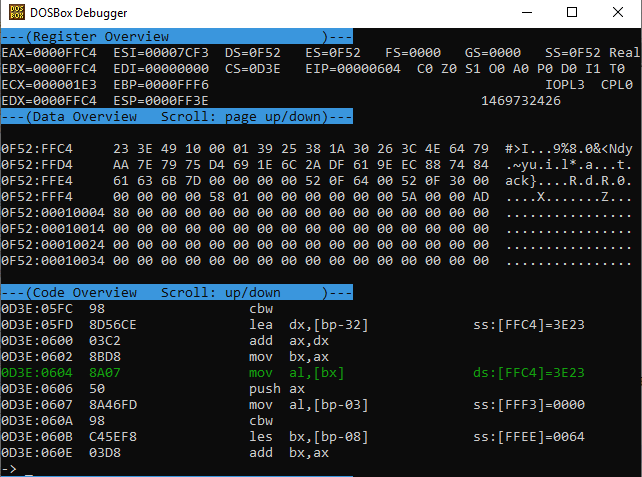The height and width of the screenshot is (477, 642).
Task: Click the Code Overview section header
Action: click(x=176, y=292)
